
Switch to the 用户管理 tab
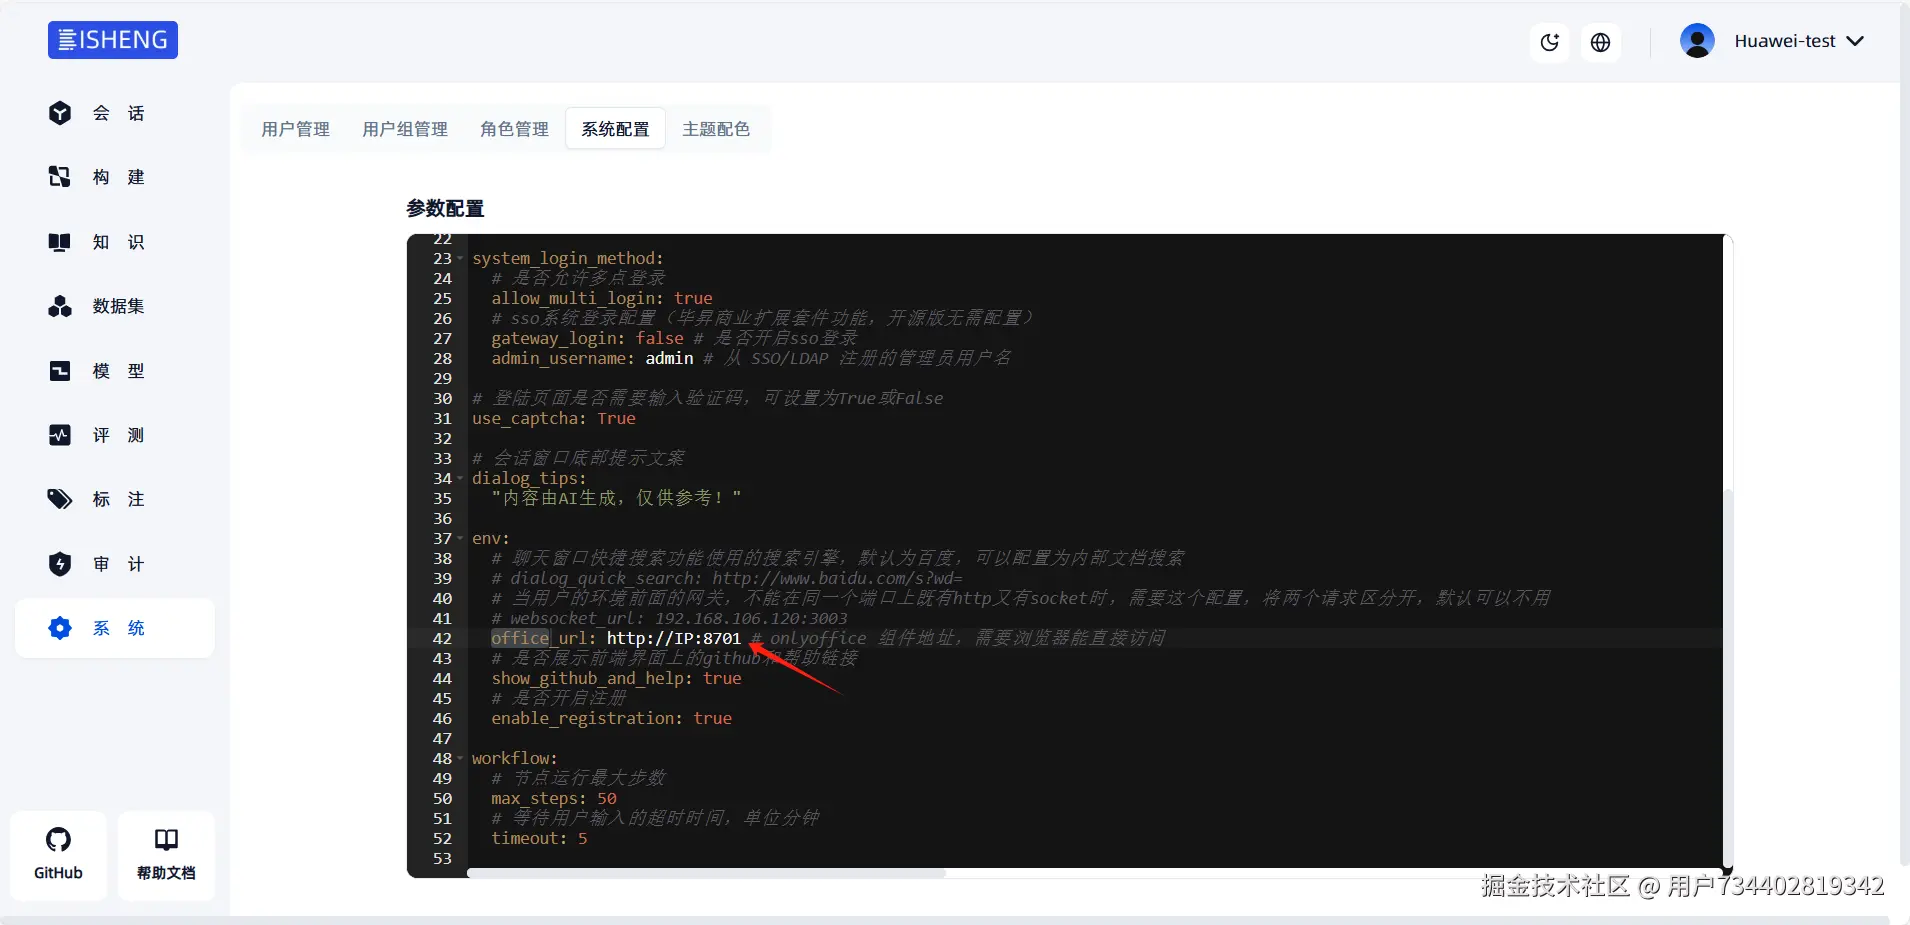click(295, 129)
